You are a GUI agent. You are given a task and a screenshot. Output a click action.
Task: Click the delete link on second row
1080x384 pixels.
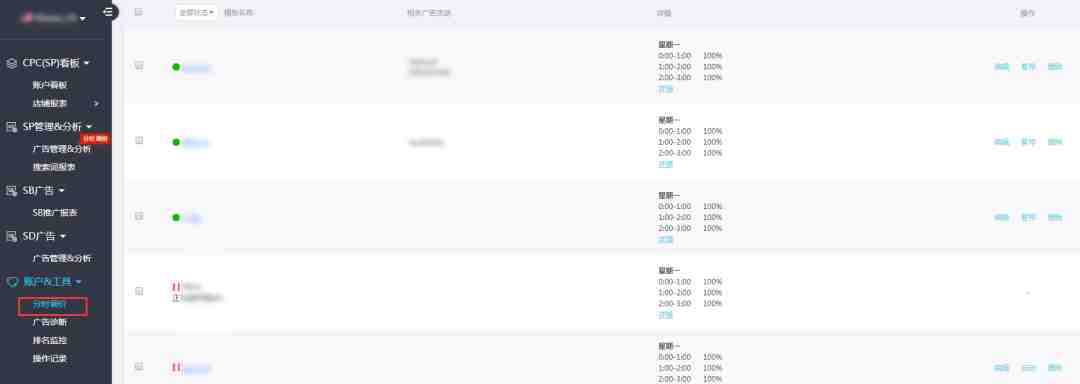(1055, 142)
